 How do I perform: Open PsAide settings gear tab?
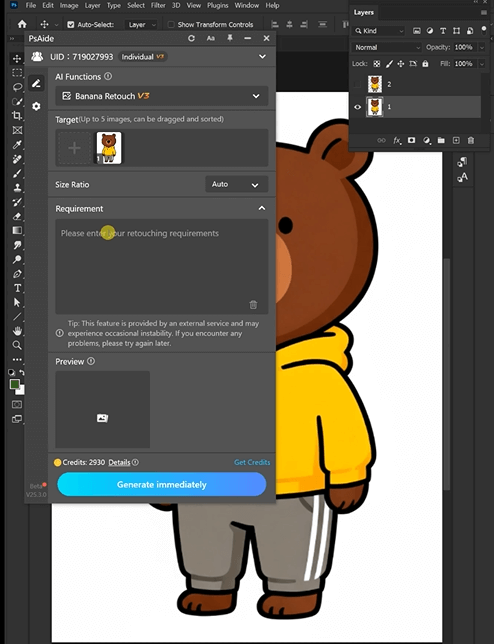[x=36, y=106]
